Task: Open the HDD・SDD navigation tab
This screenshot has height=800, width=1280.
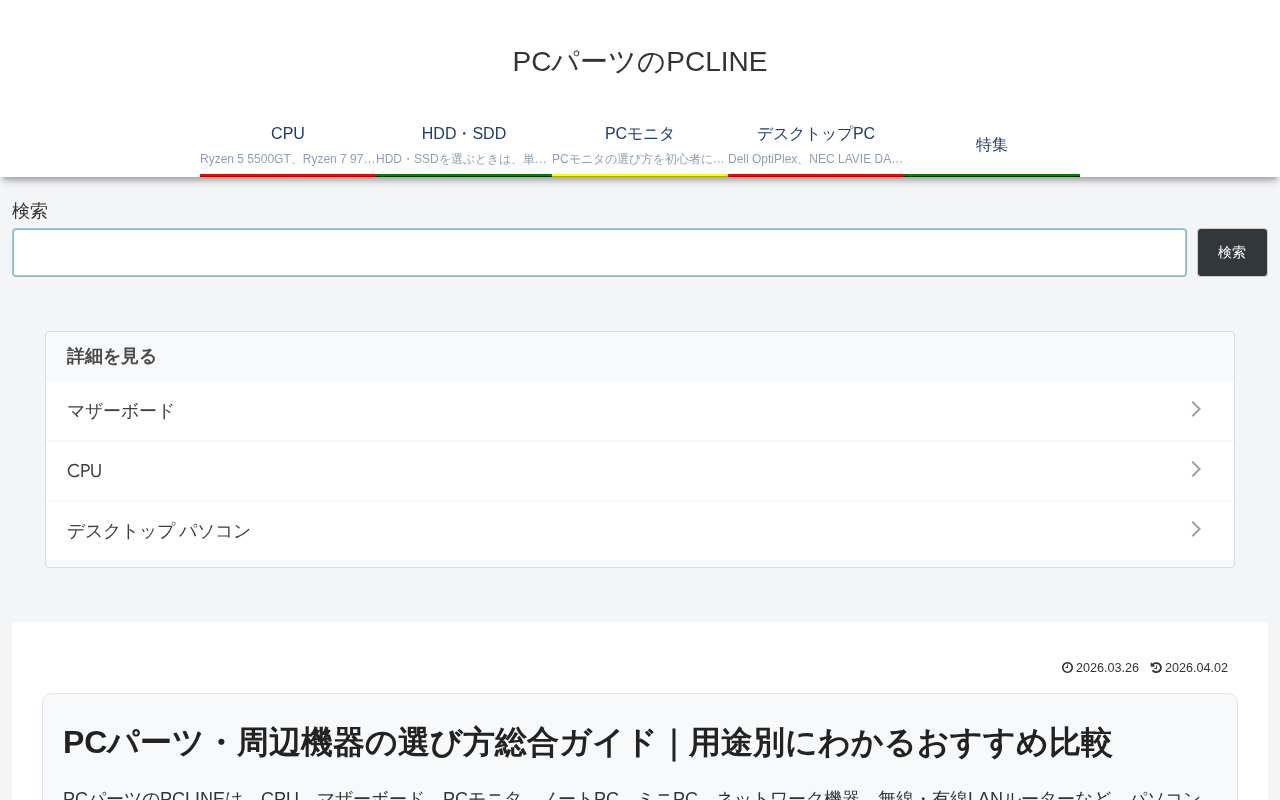Action: click(464, 145)
